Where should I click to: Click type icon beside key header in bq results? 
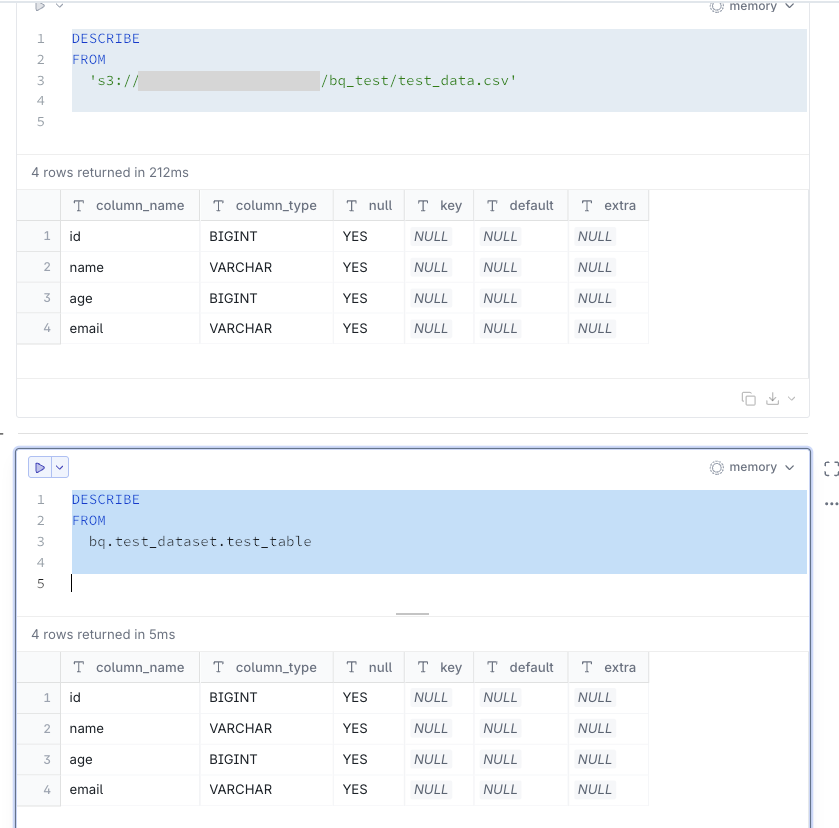tap(423, 667)
